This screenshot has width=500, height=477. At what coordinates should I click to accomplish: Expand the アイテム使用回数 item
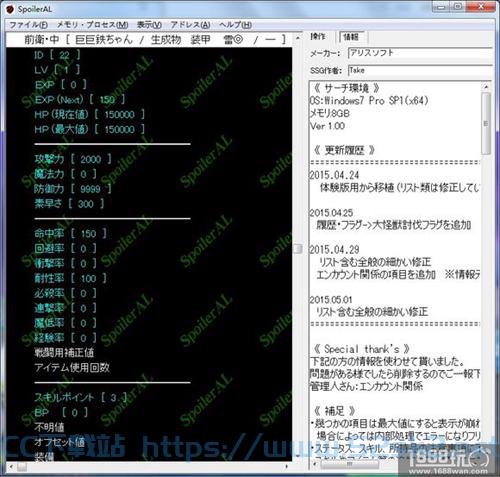point(72,367)
